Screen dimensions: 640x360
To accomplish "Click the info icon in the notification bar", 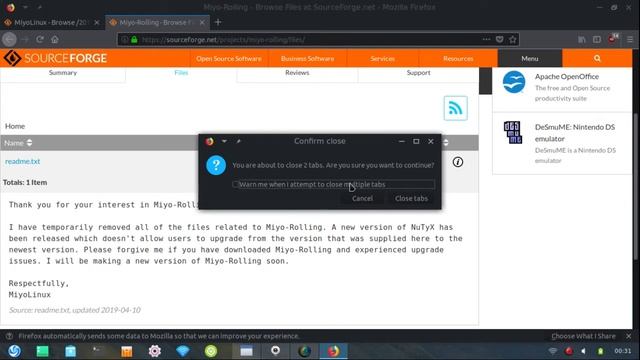I will (9, 336).
